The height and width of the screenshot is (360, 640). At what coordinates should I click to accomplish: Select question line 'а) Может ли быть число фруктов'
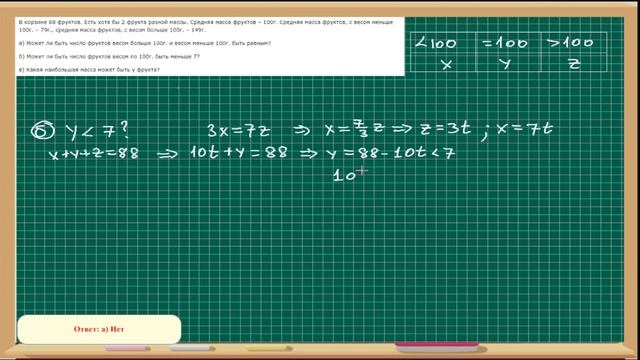[145, 43]
